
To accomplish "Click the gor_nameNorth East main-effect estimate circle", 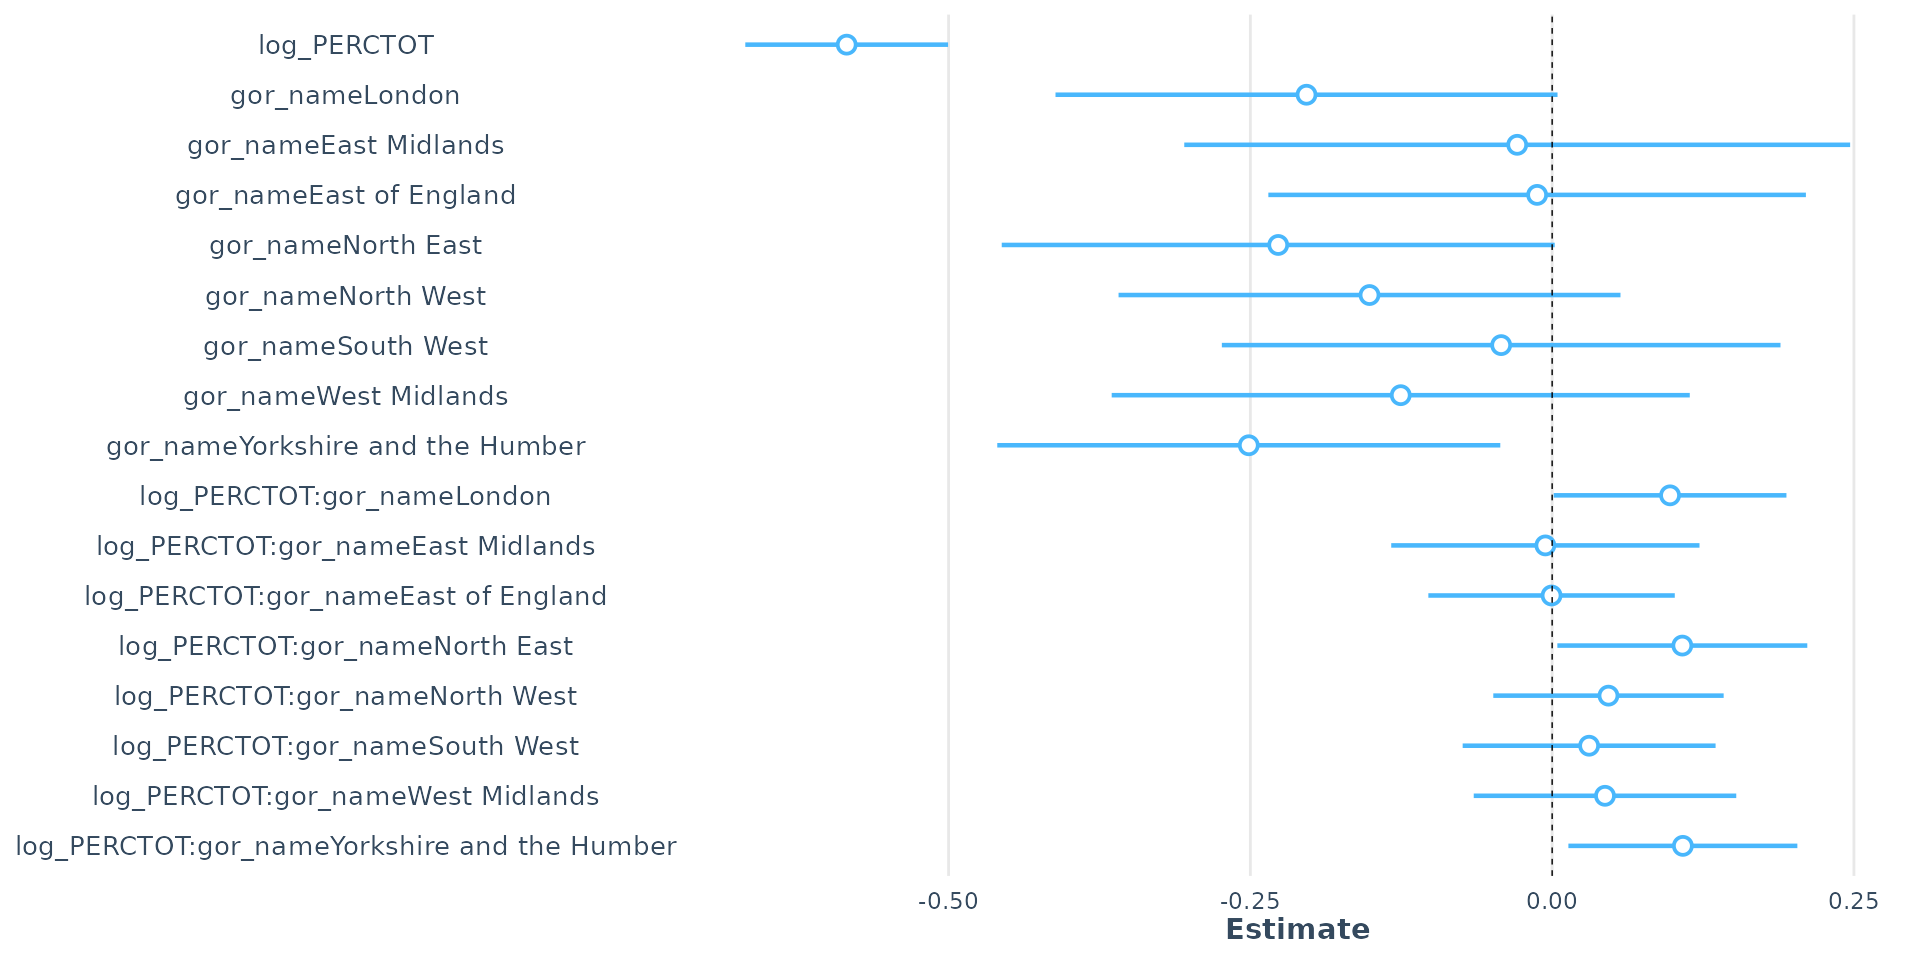I will (1277, 245).
